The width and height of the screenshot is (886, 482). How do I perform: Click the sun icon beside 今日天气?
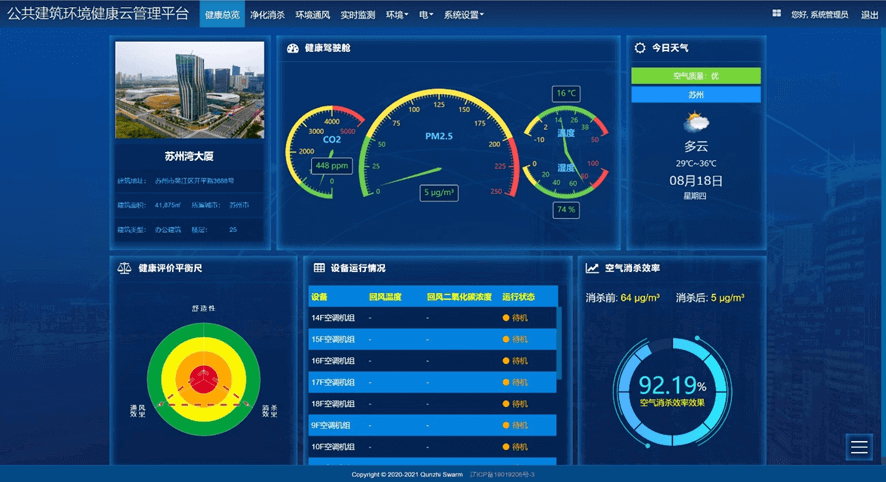[640, 47]
